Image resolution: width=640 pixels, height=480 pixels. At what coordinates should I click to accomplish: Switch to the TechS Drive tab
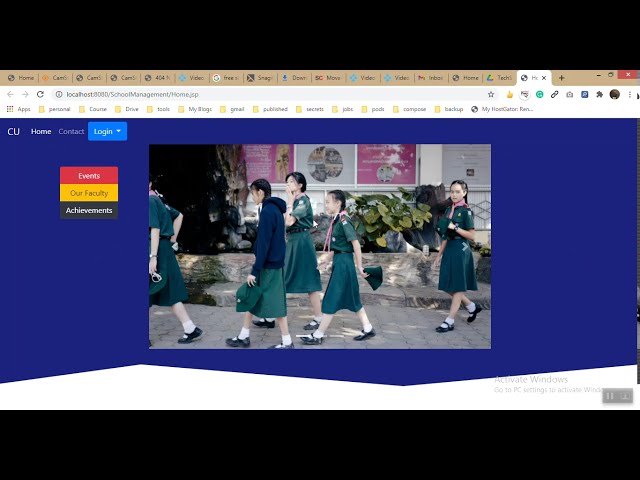click(499, 78)
